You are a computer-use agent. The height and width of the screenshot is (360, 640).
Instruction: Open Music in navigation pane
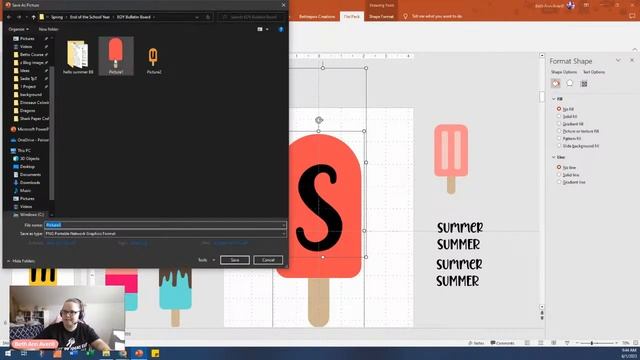[x=22, y=191]
